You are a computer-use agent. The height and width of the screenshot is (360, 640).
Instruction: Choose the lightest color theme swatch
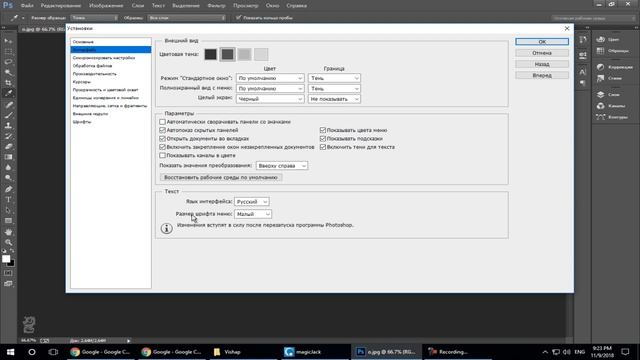(x=261, y=54)
